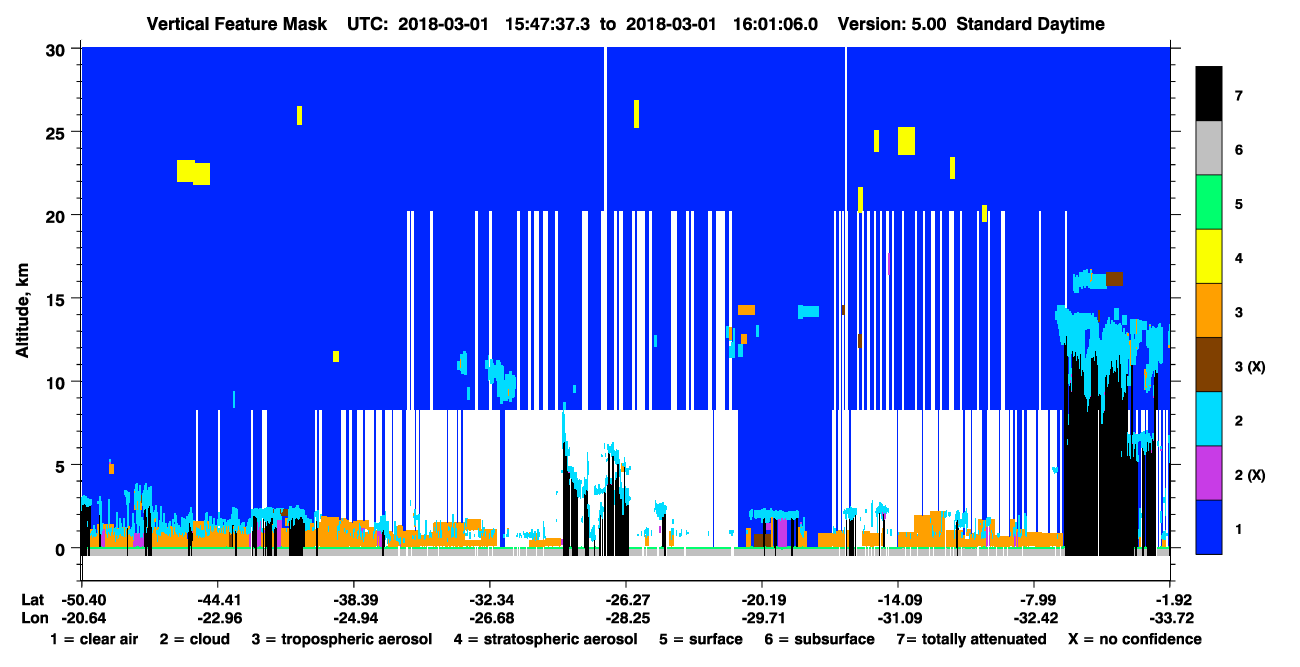The width and height of the screenshot is (1300, 667).
Task: Click the y-axis tick label 15
Action: [x=58, y=299]
